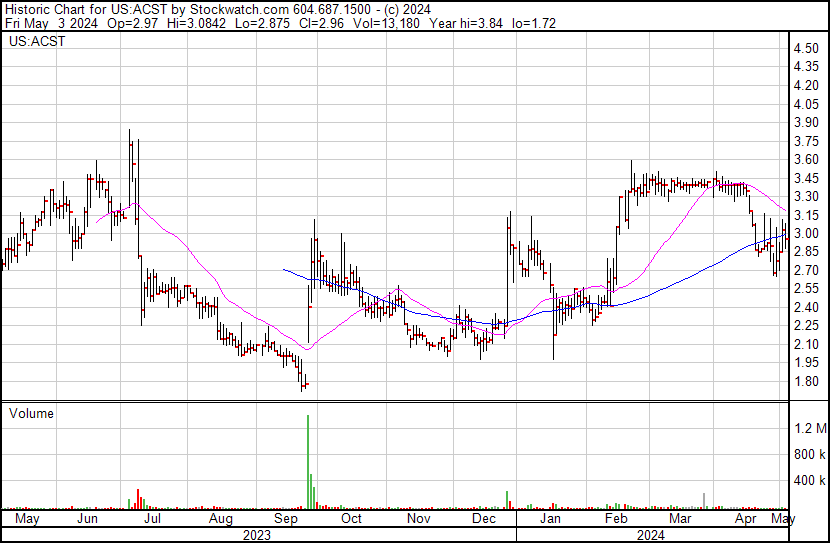Click the 3.00 price axis label
Image resolution: width=830 pixels, height=543 pixels.
coord(805,234)
